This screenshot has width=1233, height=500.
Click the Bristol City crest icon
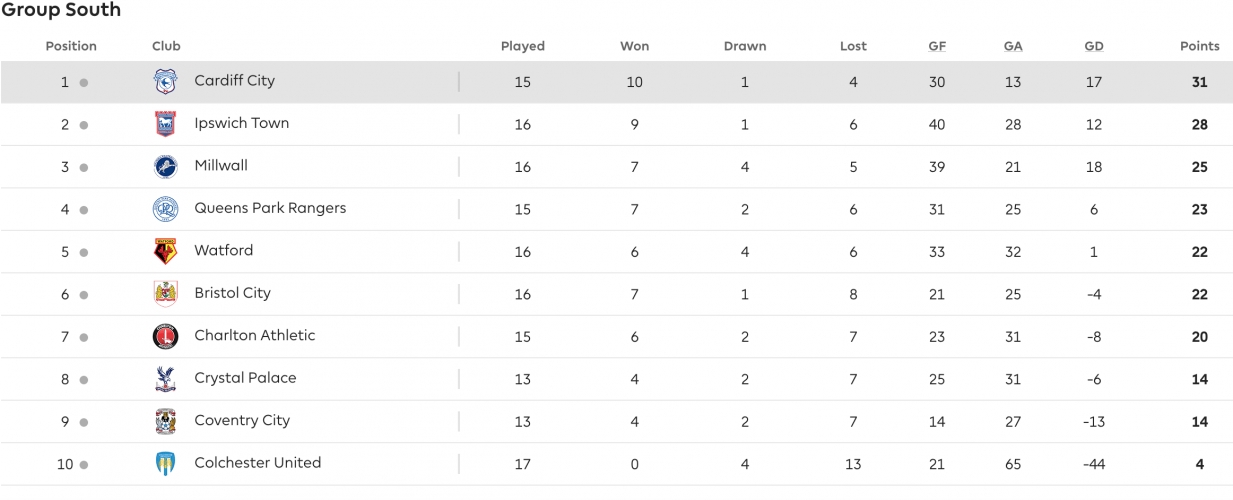click(x=165, y=294)
